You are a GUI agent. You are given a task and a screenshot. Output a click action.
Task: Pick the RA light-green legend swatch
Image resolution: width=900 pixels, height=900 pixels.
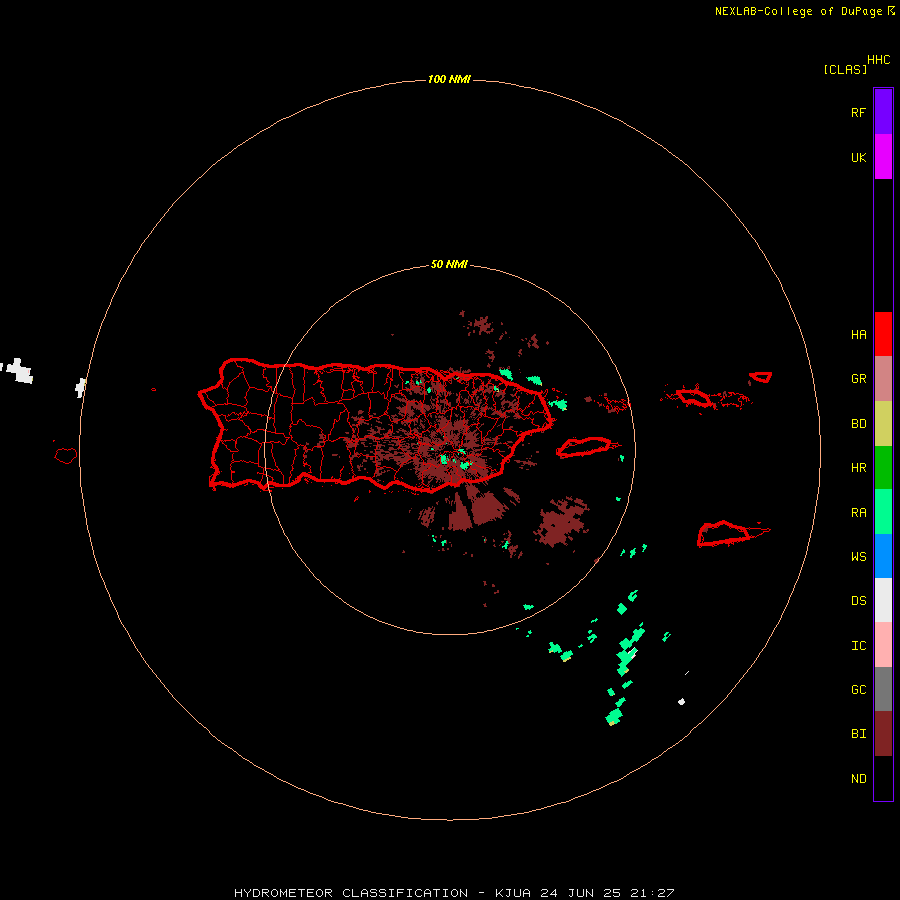point(883,512)
